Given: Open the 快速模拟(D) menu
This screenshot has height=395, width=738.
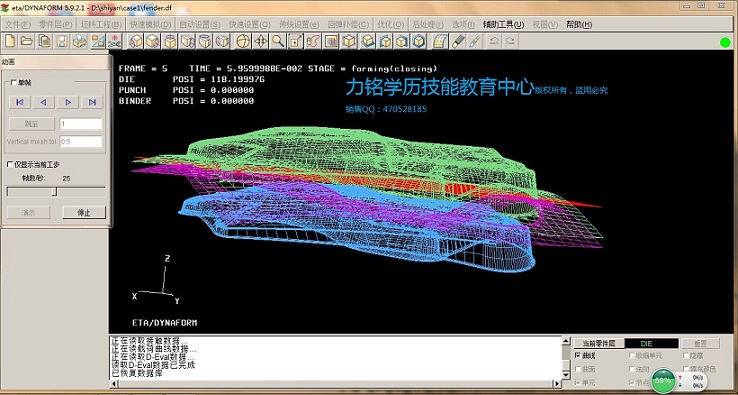Looking at the screenshot, I should (x=151, y=24).
